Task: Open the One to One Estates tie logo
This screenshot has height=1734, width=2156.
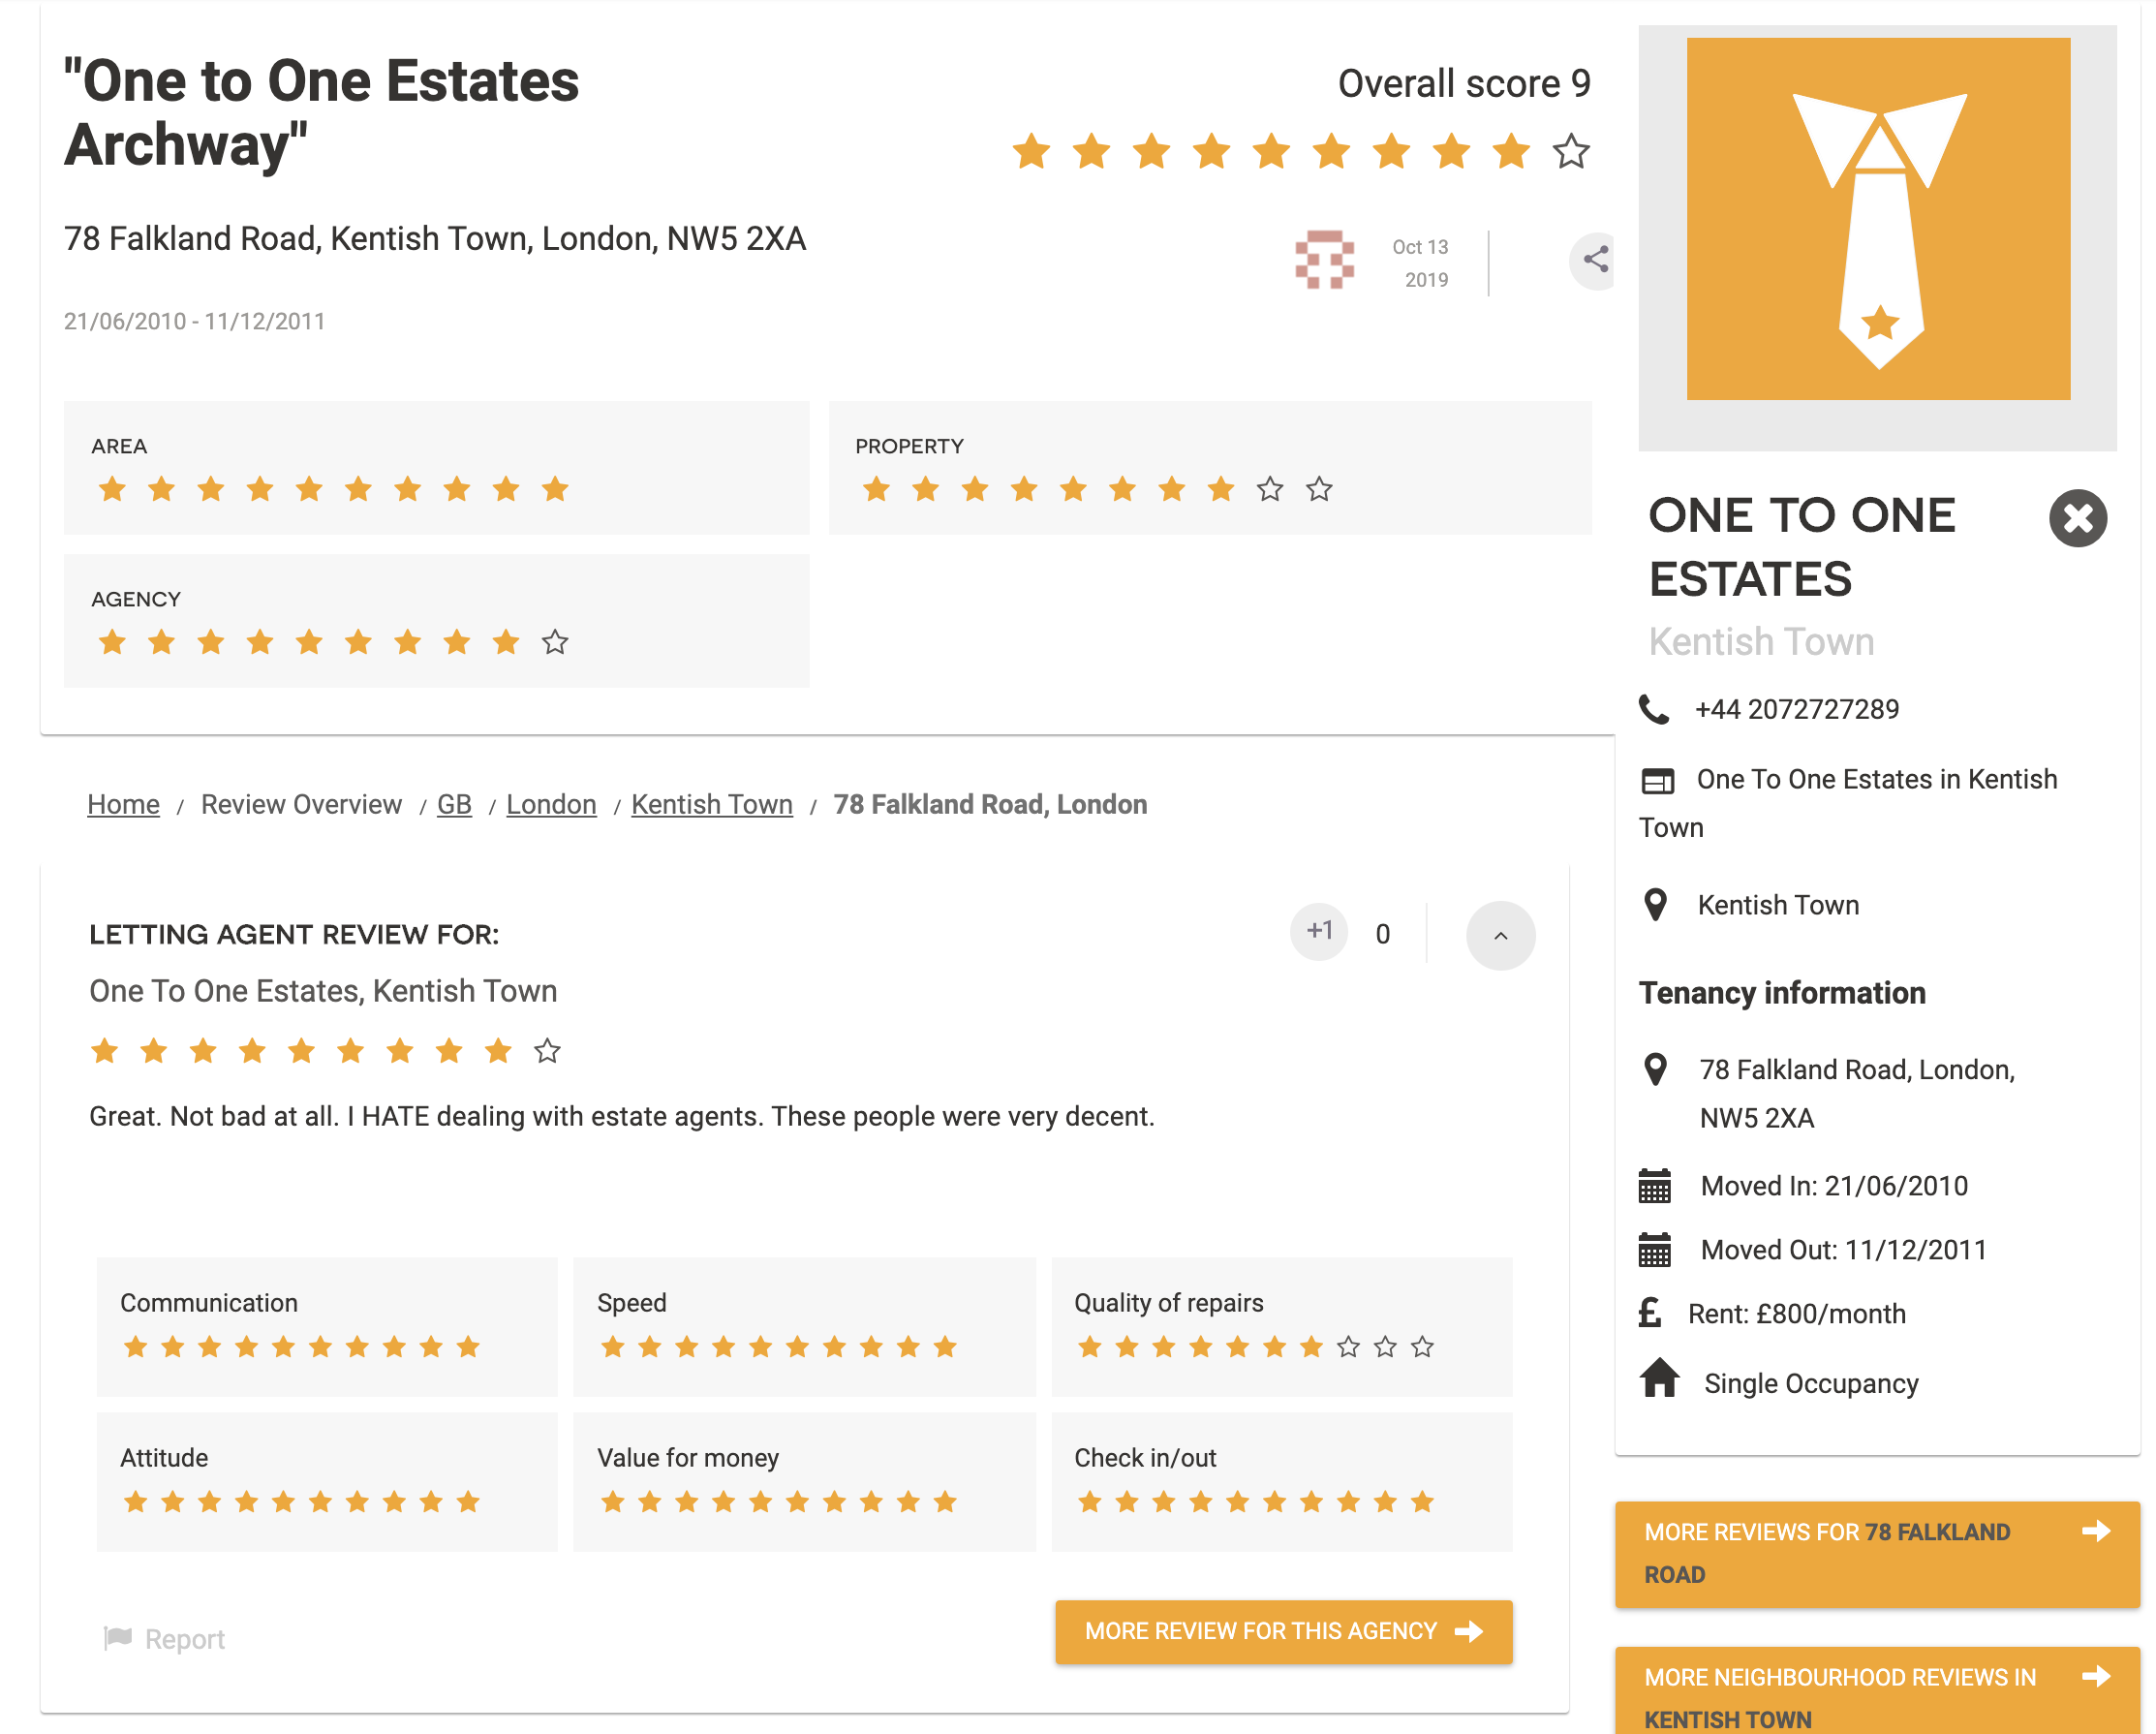Action: coord(1877,219)
